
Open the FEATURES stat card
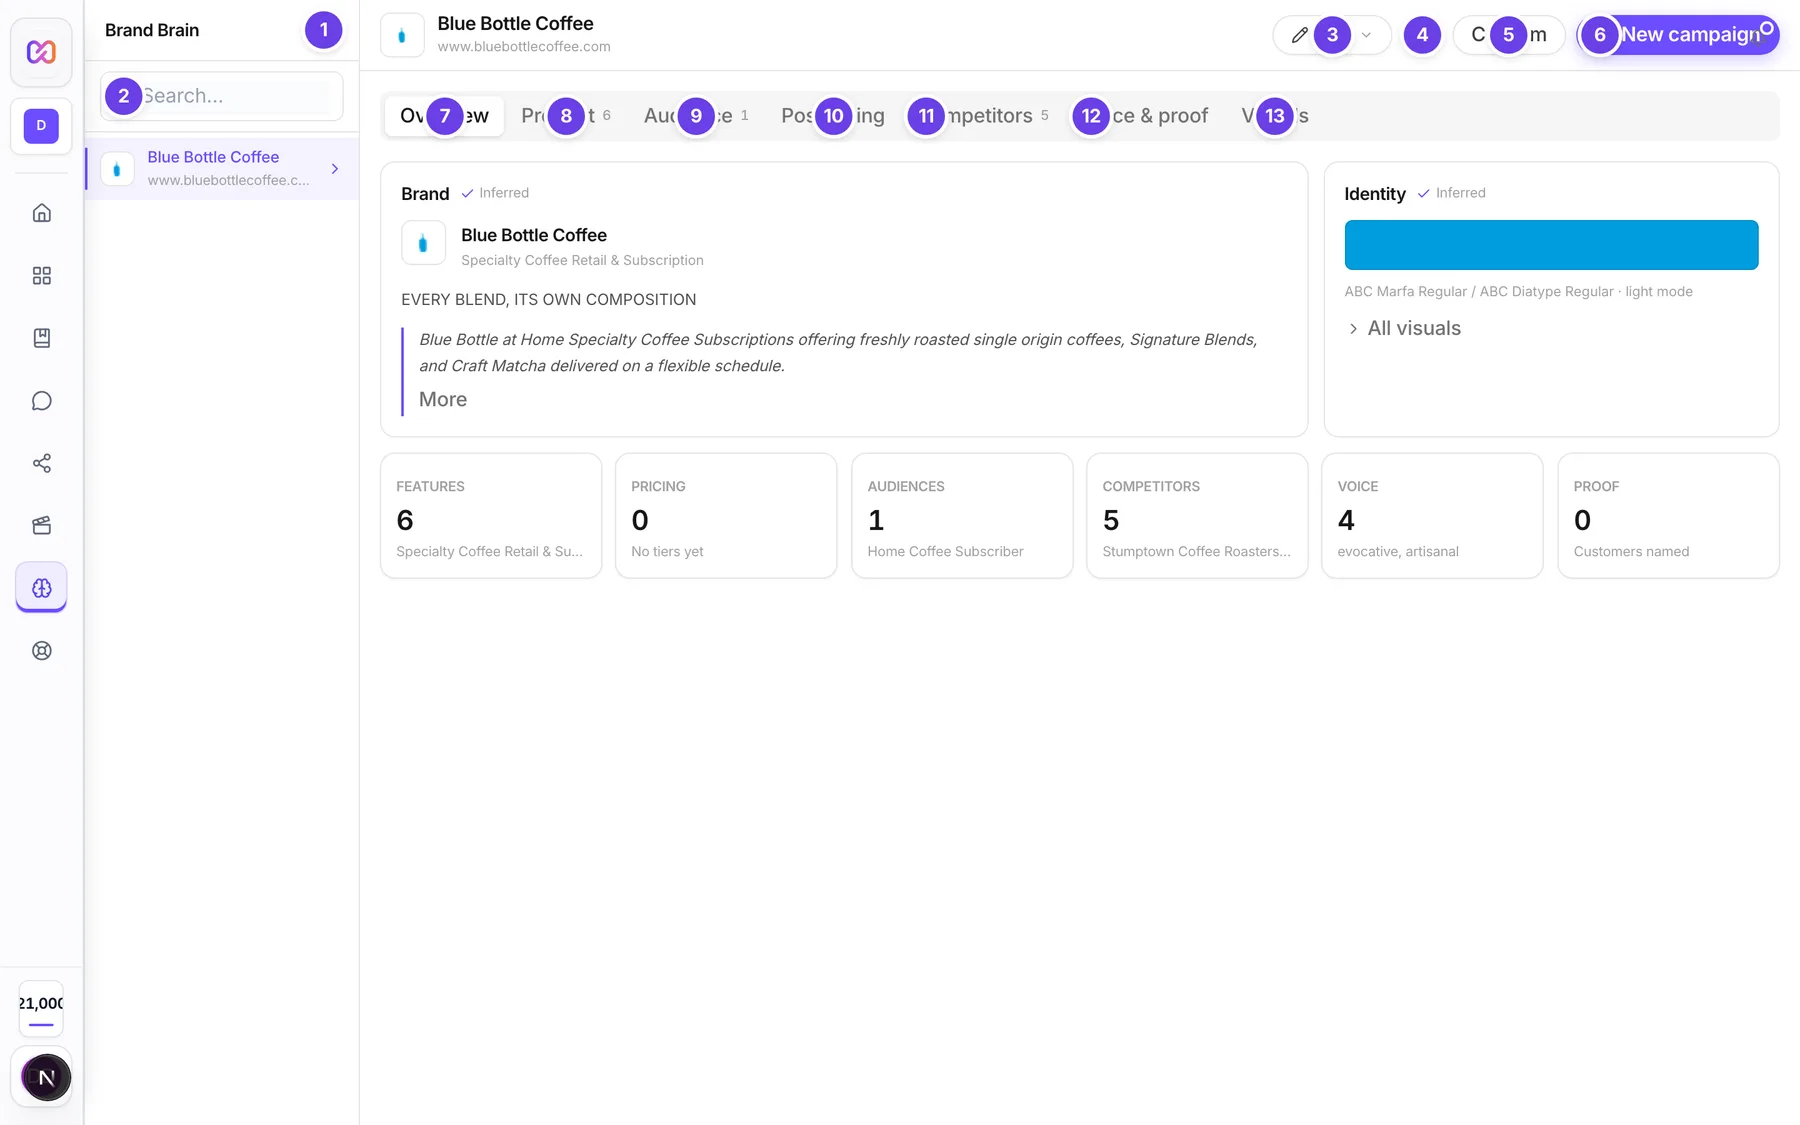point(491,516)
